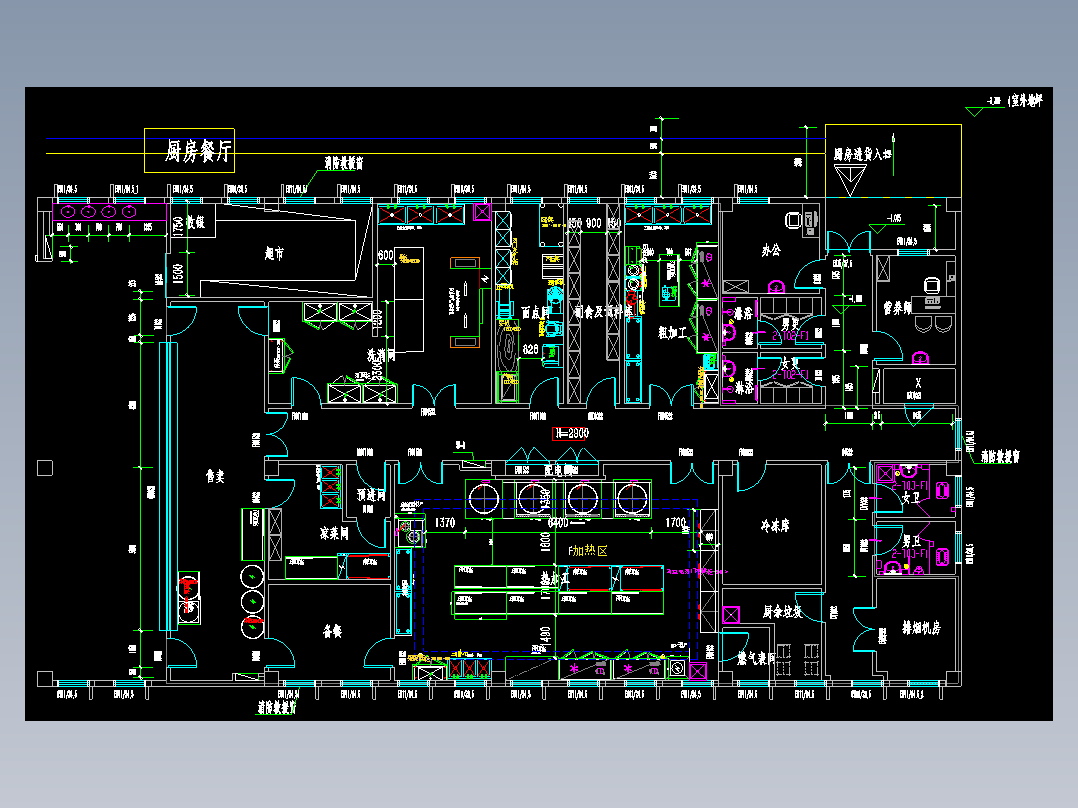Click the '女卫' restroom label
The image size is (1078, 808).
pyautogui.click(x=911, y=496)
